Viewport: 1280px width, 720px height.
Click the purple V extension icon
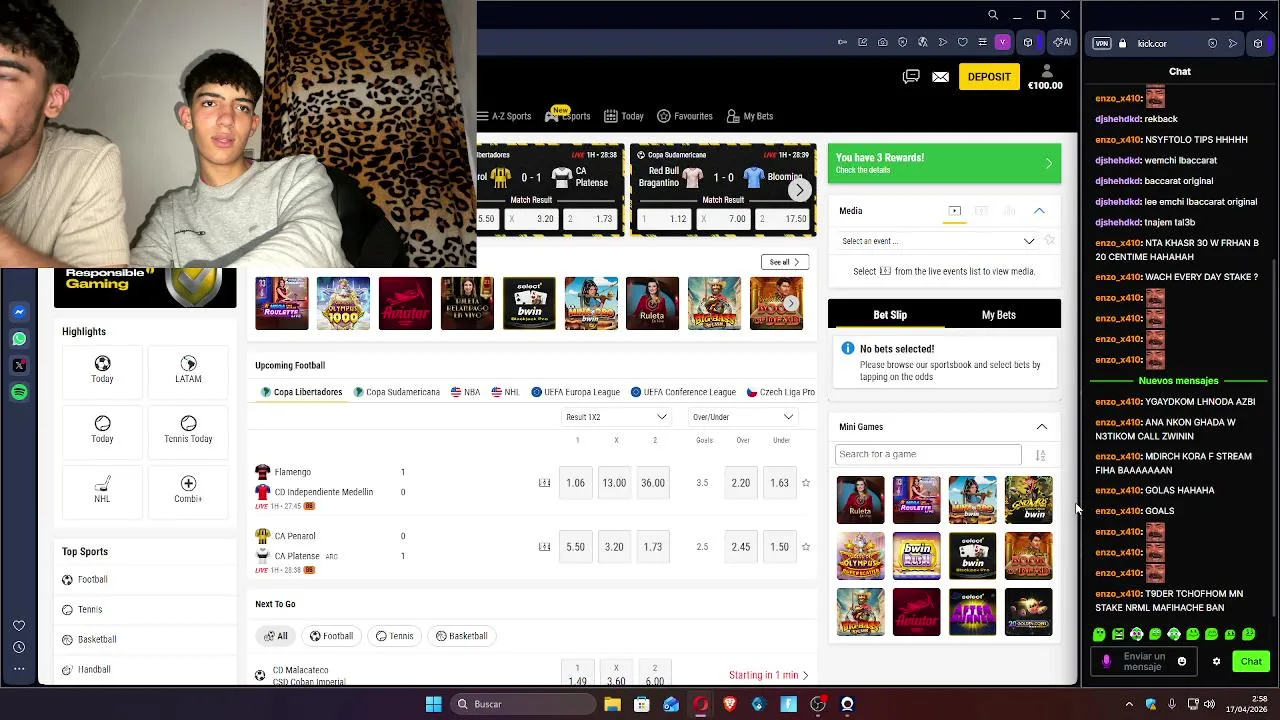(x=1002, y=42)
